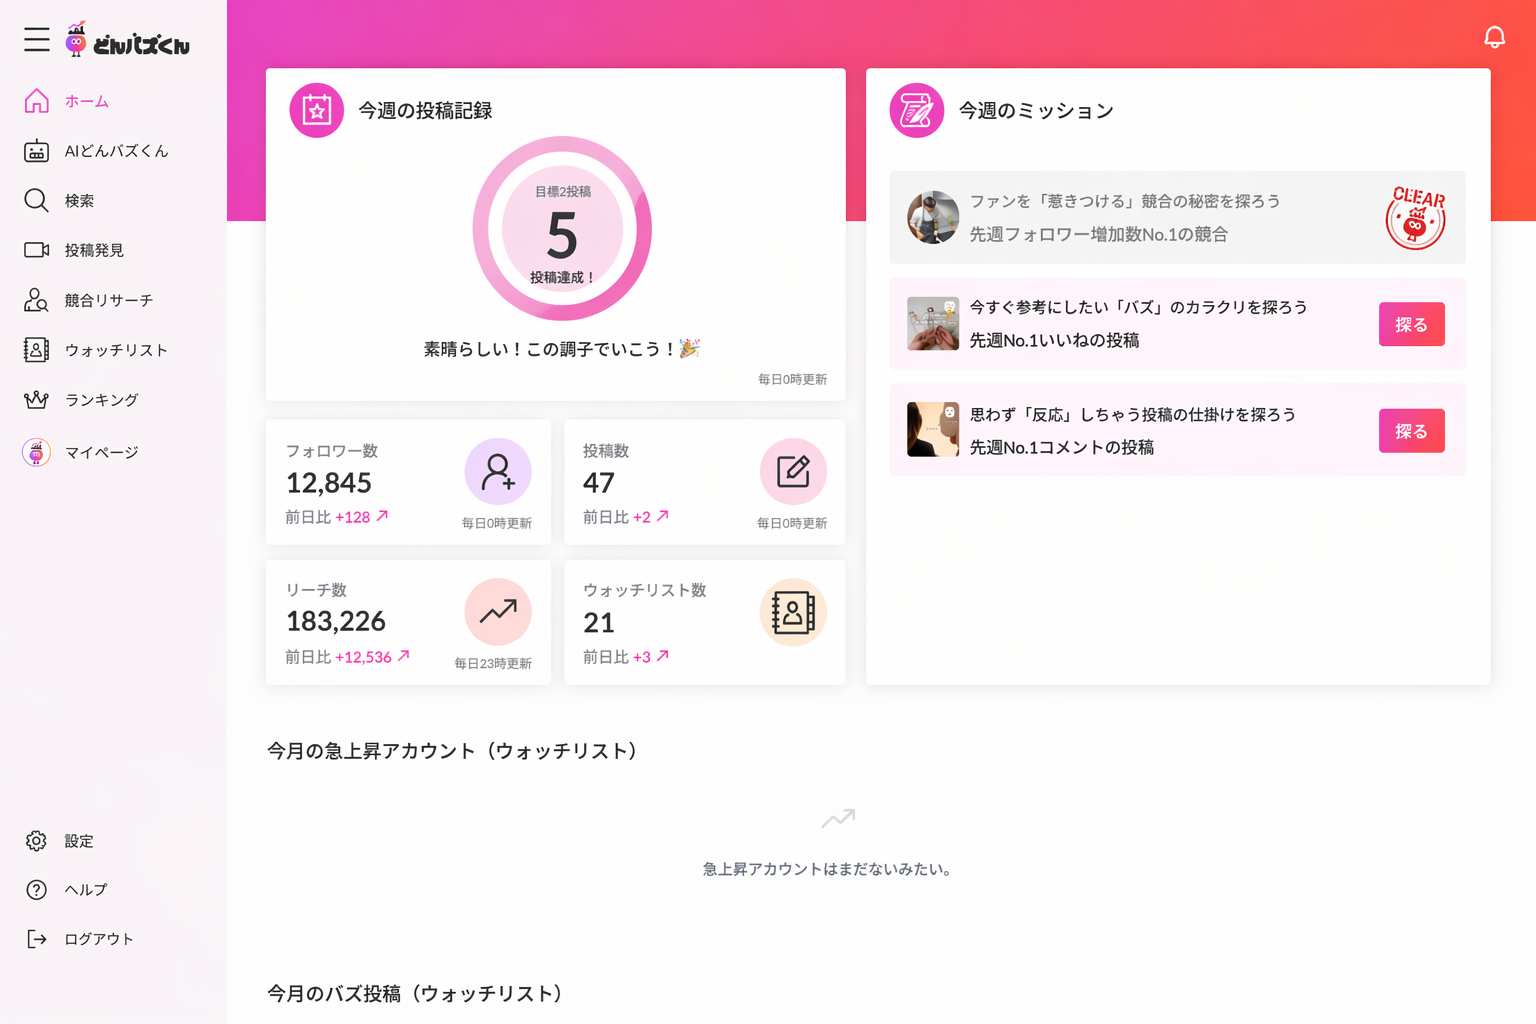This screenshot has height=1024, width=1536.
Task: Select the 検索 search icon
Action: click(x=36, y=200)
